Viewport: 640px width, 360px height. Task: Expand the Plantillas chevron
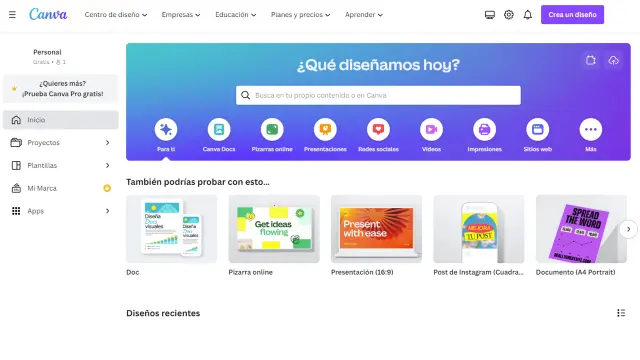tap(107, 165)
